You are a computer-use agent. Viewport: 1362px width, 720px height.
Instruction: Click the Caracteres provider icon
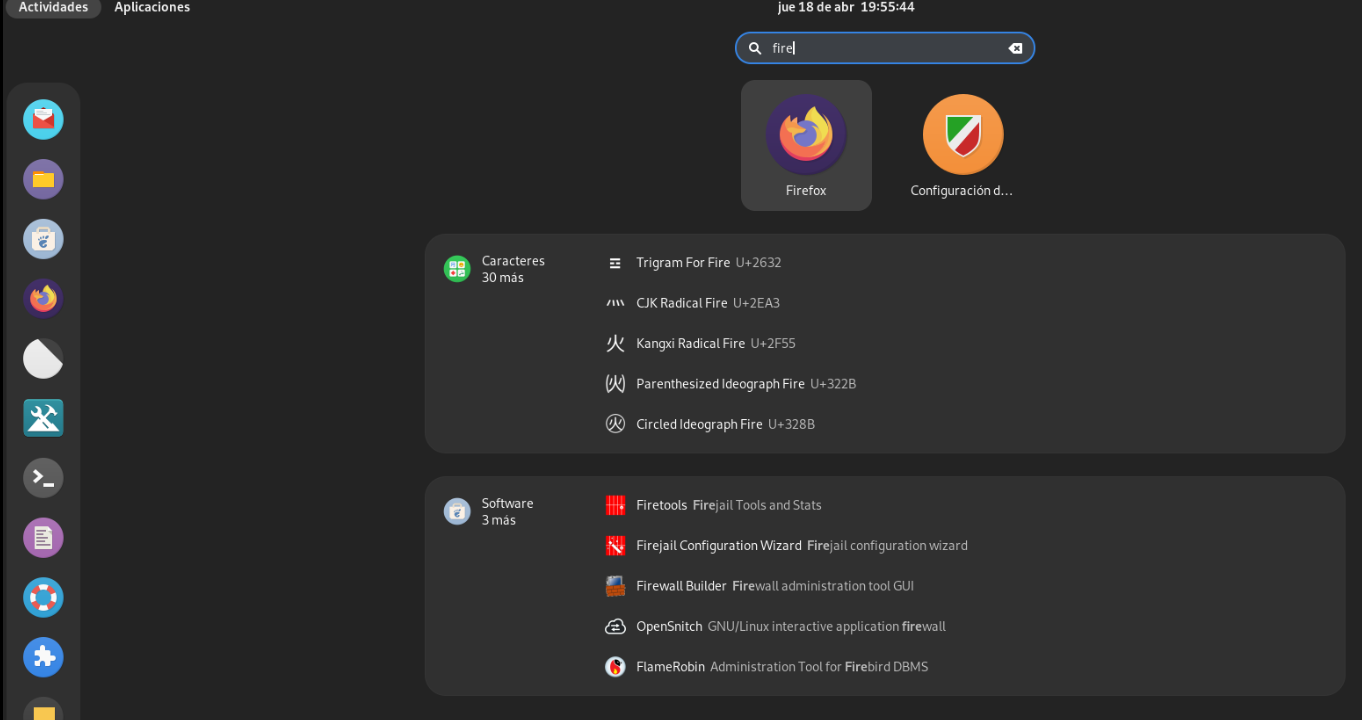(457, 268)
